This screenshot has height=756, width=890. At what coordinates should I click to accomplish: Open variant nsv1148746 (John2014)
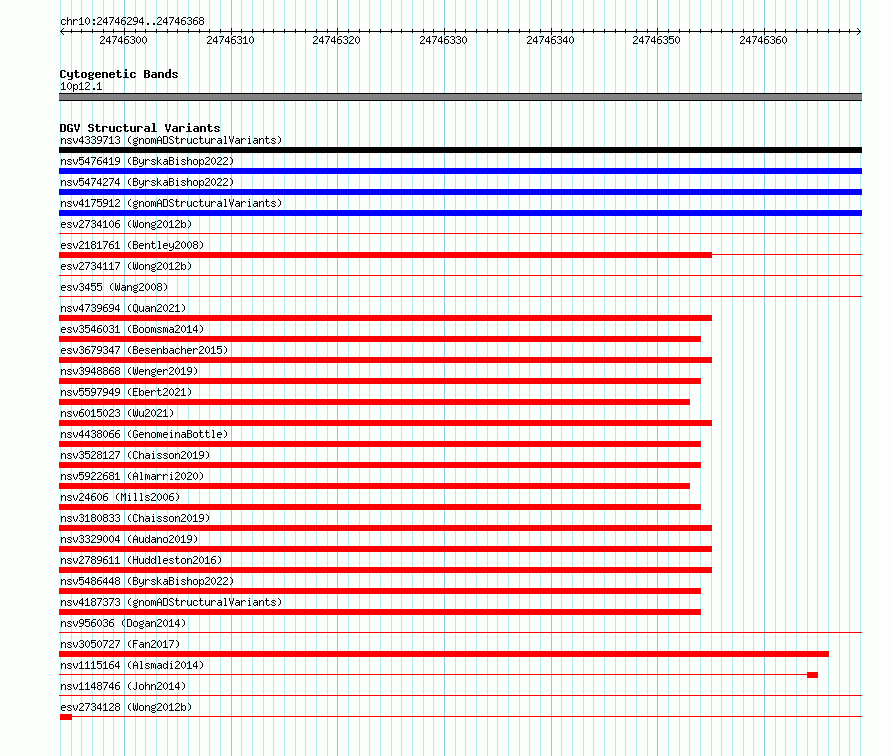pos(123,686)
